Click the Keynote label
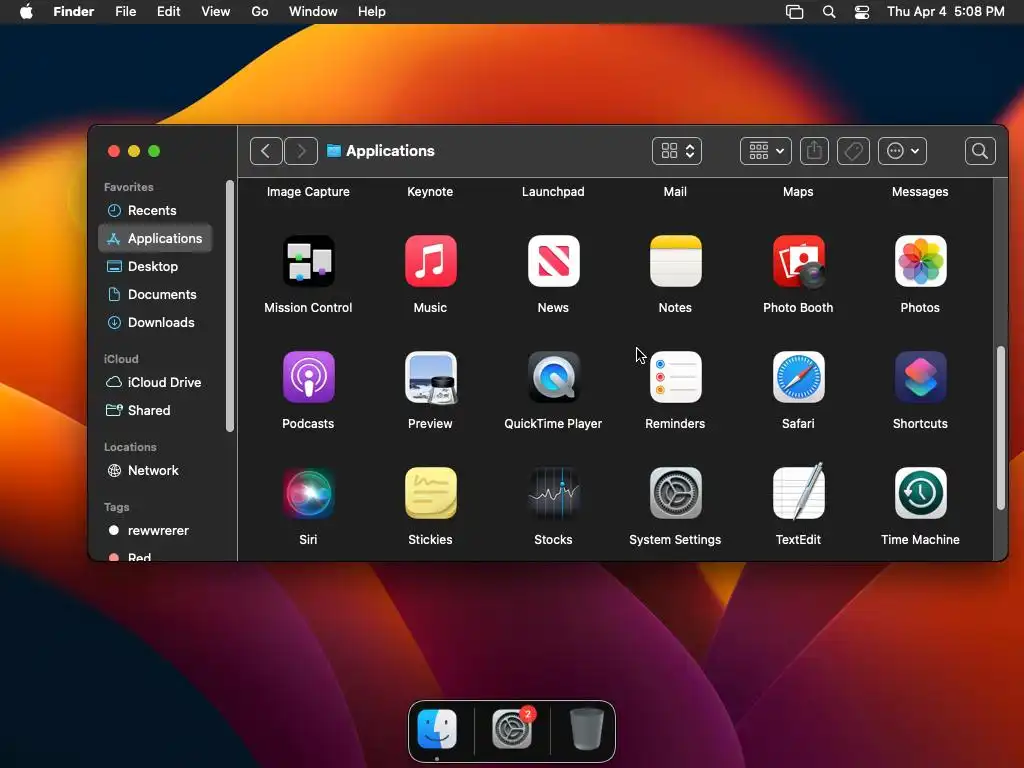The image size is (1024, 768). pyautogui.click(x=430, y=191)
